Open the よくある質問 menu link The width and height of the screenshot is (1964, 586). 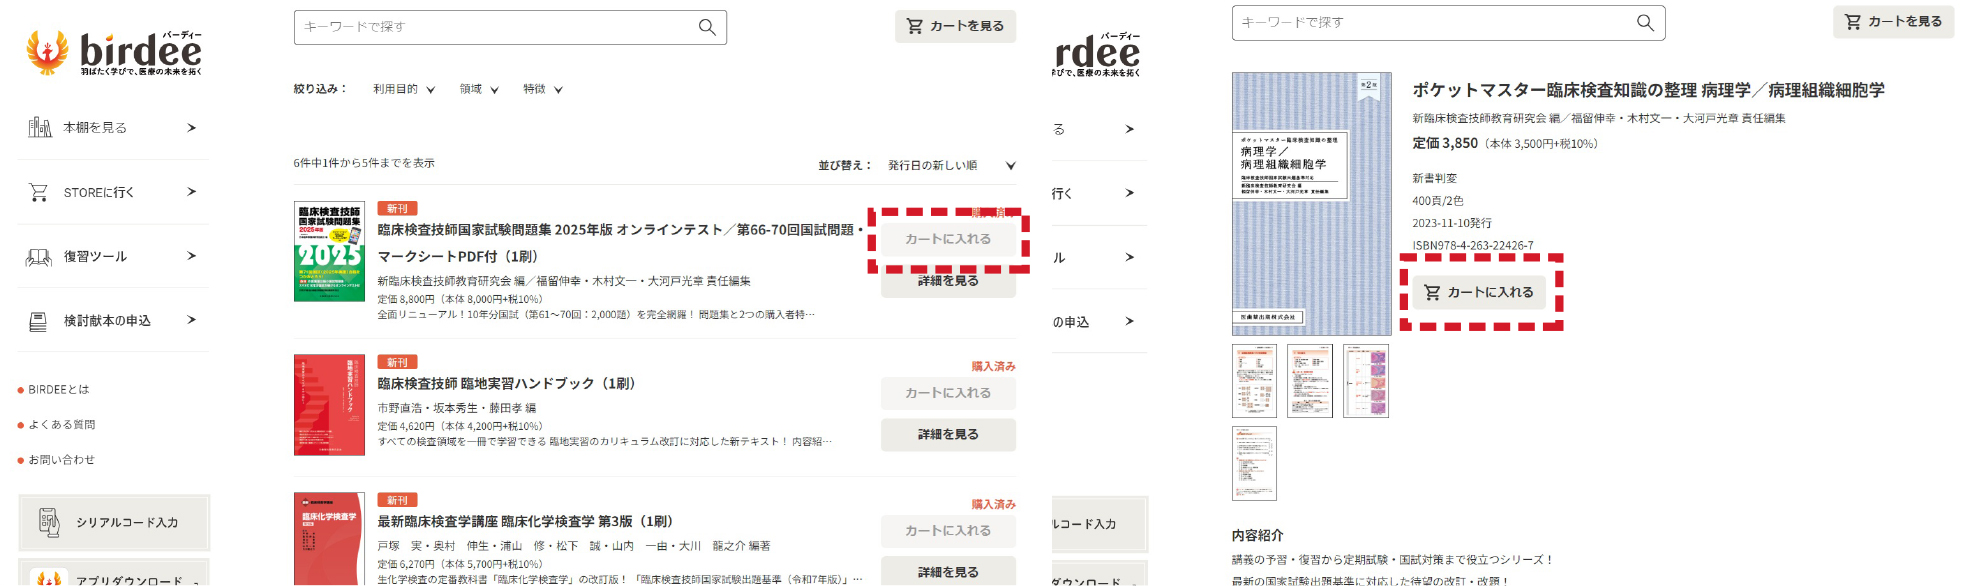pos(61,425)
